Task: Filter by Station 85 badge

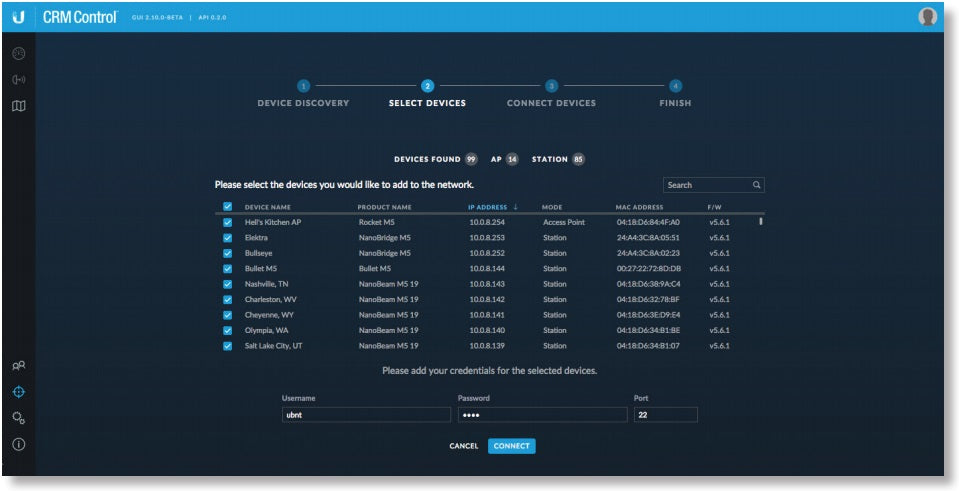Action: (579, 160)
